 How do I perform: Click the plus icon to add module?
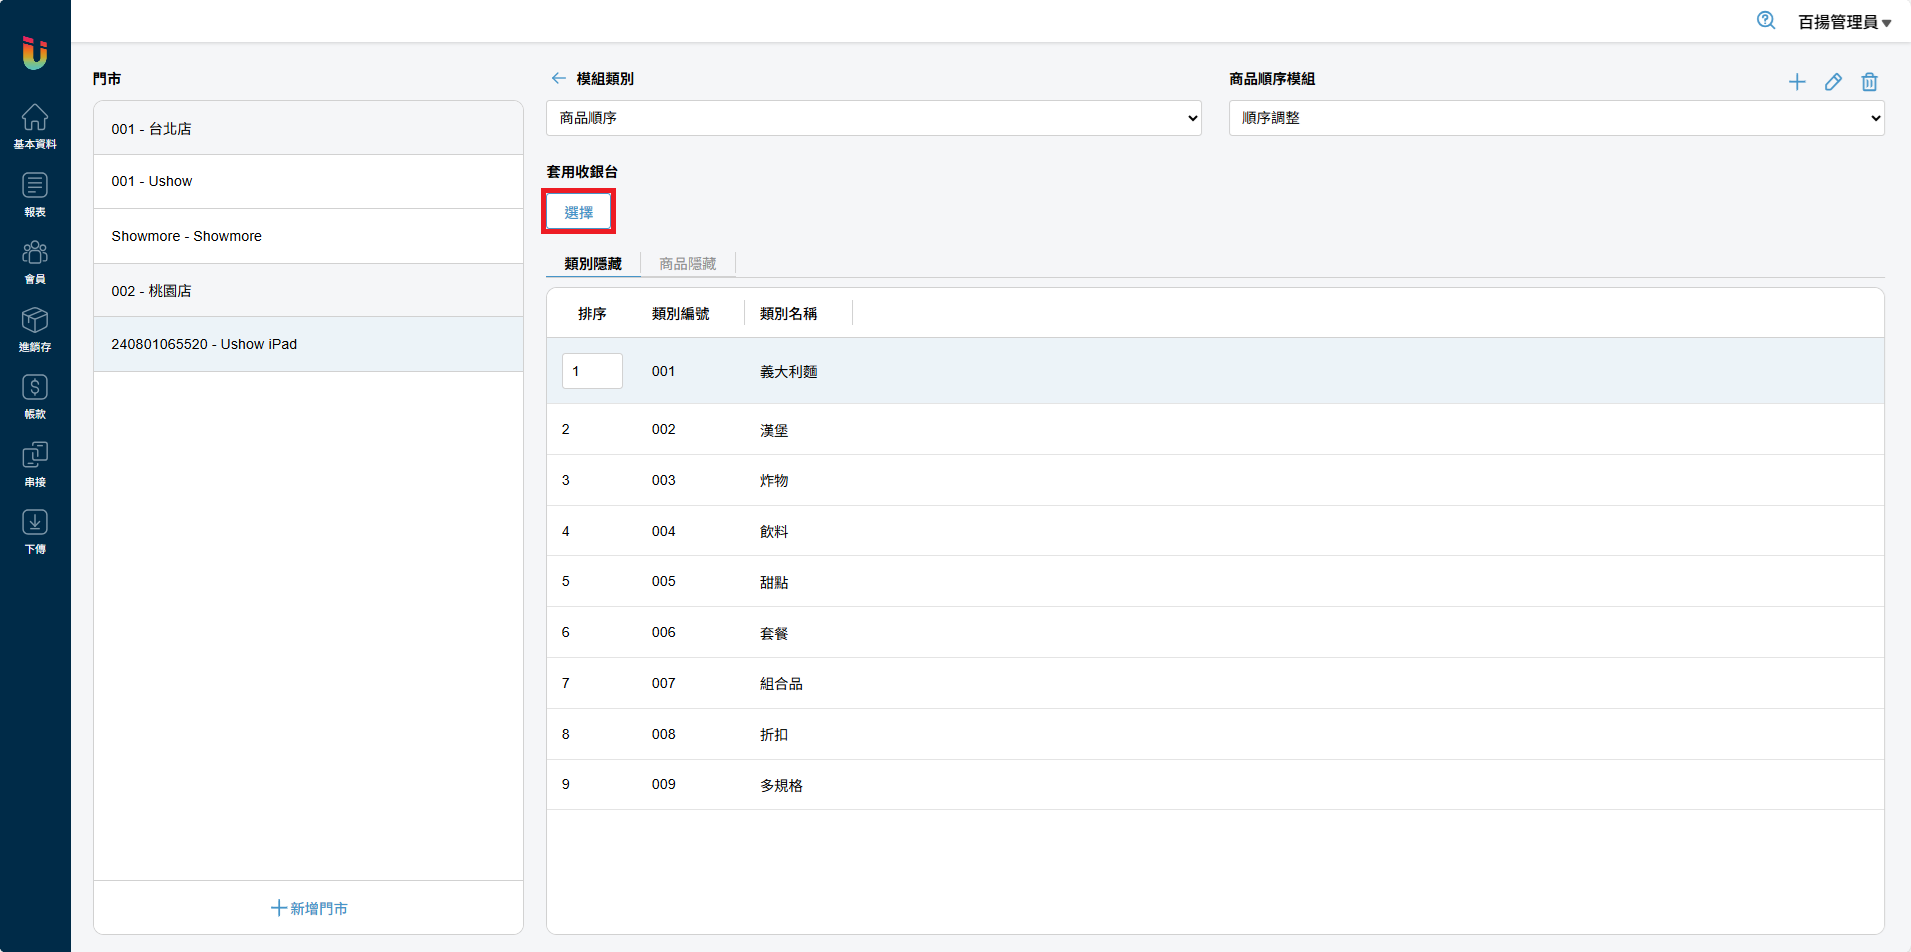1797,82
